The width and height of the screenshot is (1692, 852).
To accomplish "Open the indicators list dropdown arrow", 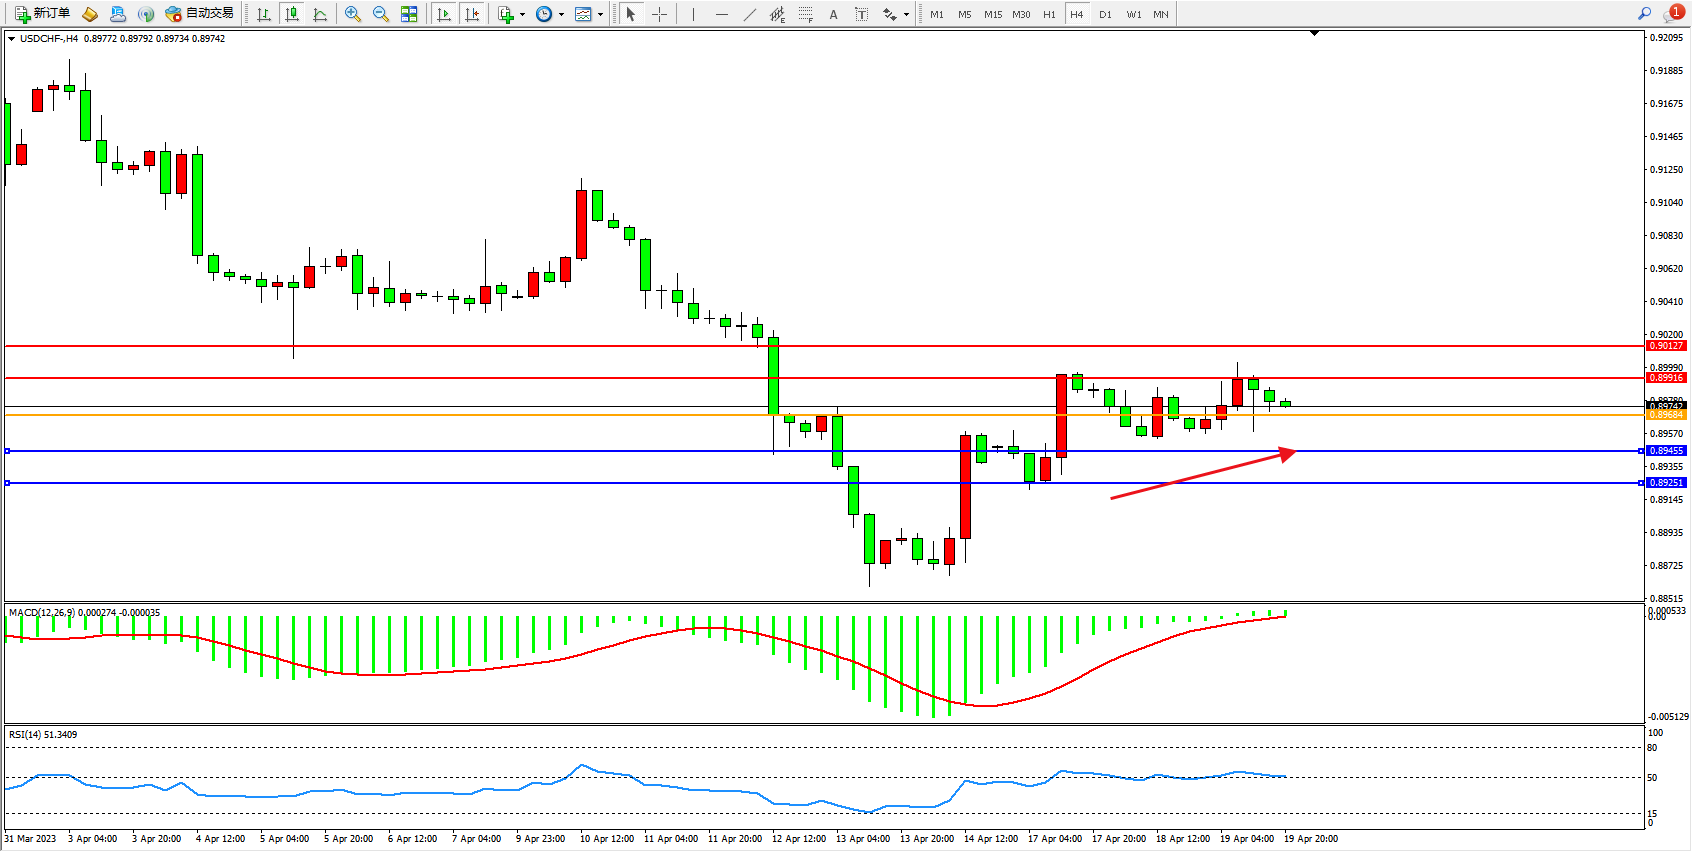I will (522, 15).
